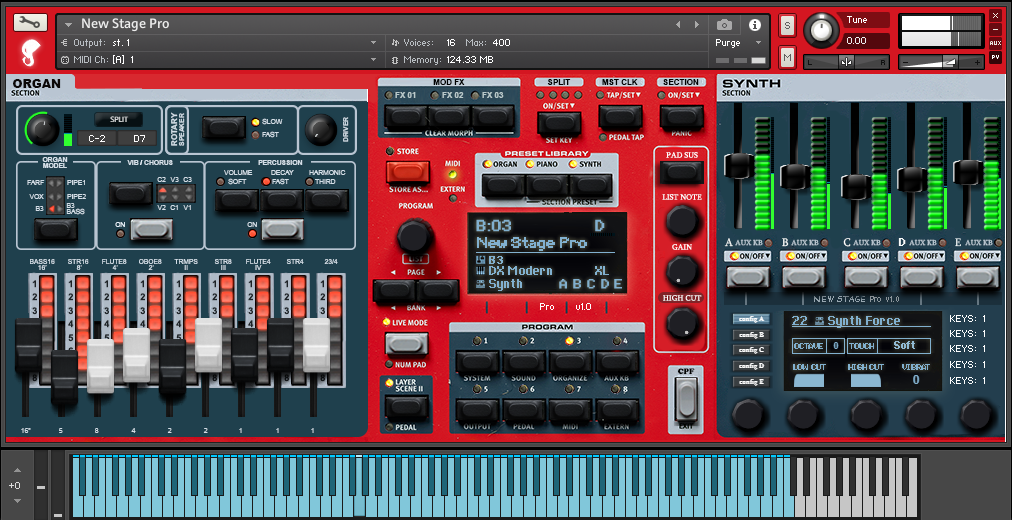Click the ORGAN MODEL selector button
The image size is (1012, 520).
(56, 229)
